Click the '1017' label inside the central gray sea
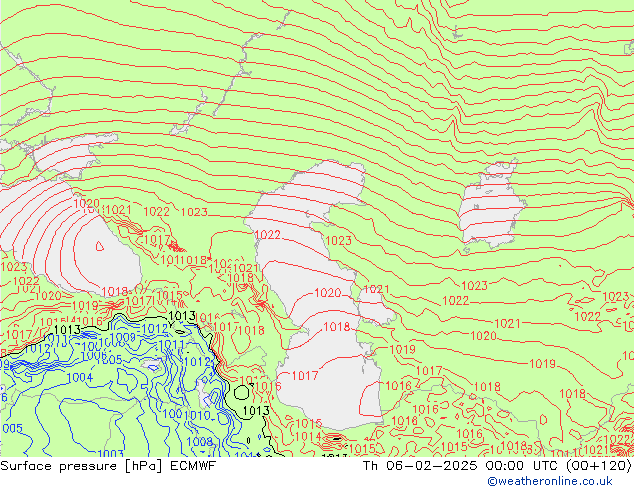The width and height of the screenshot is (634, 490). coord(305,376)
